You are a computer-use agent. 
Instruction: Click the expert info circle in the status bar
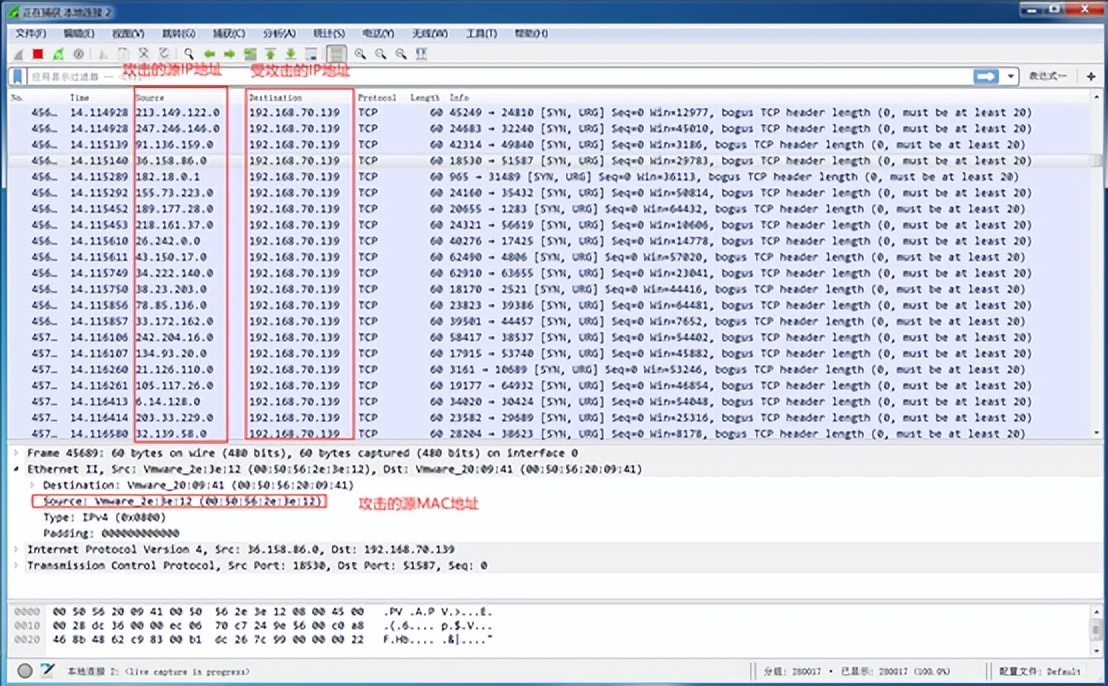click(x=25, y=671)
